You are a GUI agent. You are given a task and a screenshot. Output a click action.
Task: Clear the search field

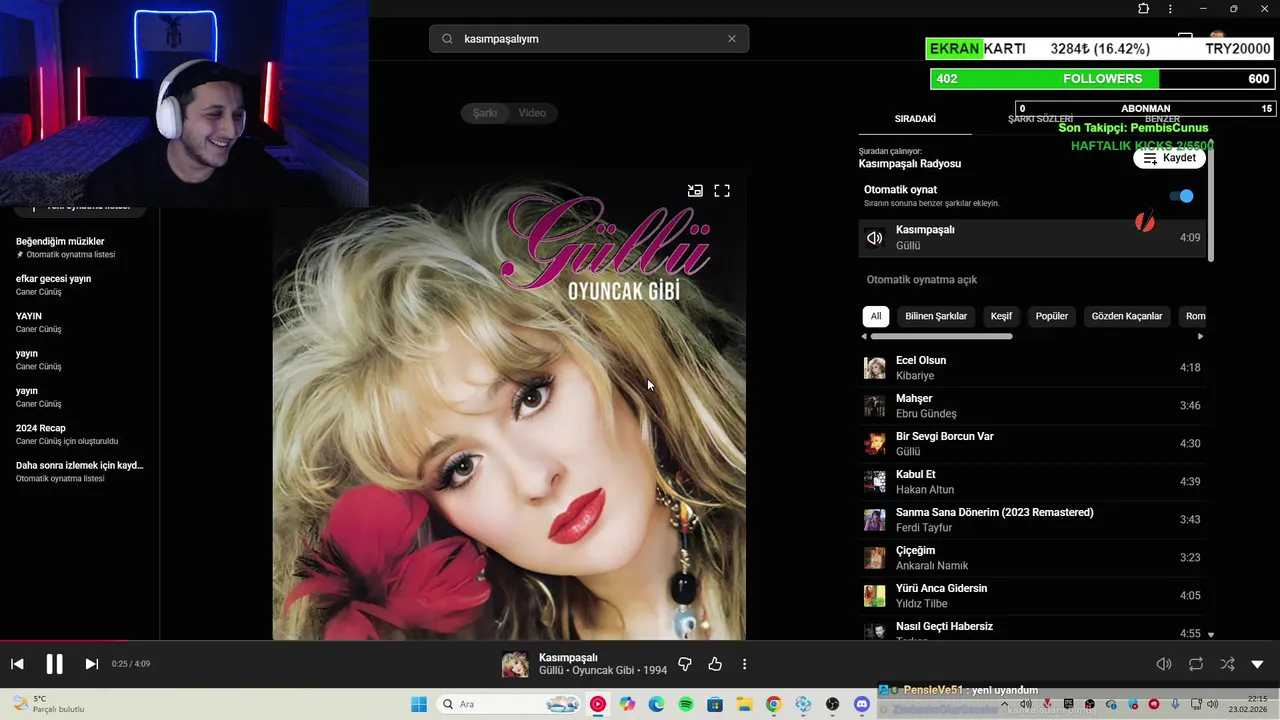click(x=732, y=39)
